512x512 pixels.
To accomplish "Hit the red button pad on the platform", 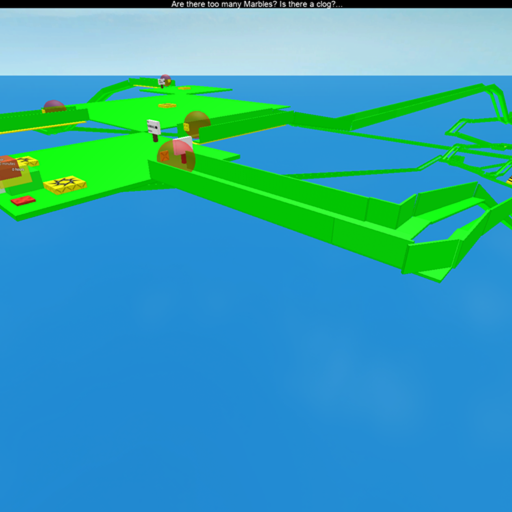I will point(23,200).
